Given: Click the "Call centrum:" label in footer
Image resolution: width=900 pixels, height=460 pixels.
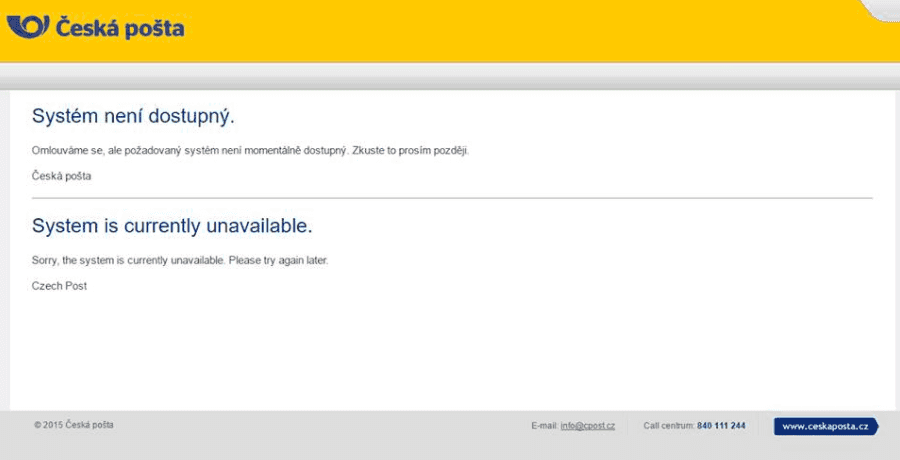Looking at the screenshot, I should [x=668, y=426].
